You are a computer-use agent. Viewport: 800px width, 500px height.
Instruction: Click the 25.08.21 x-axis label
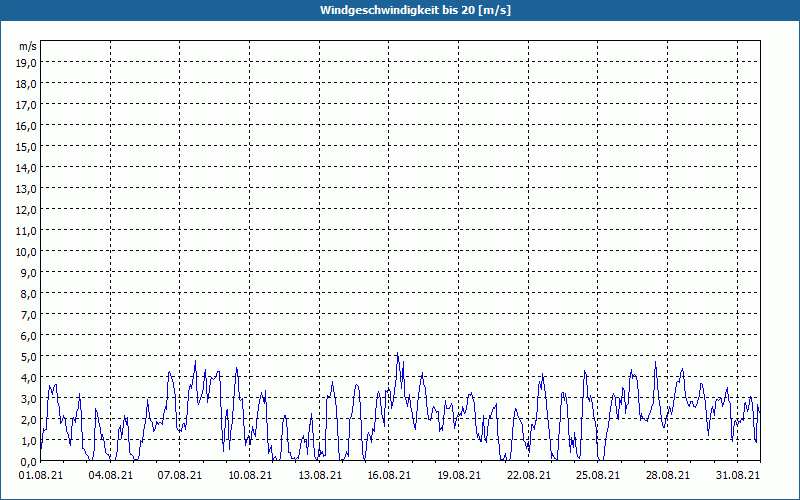(597, 476)
